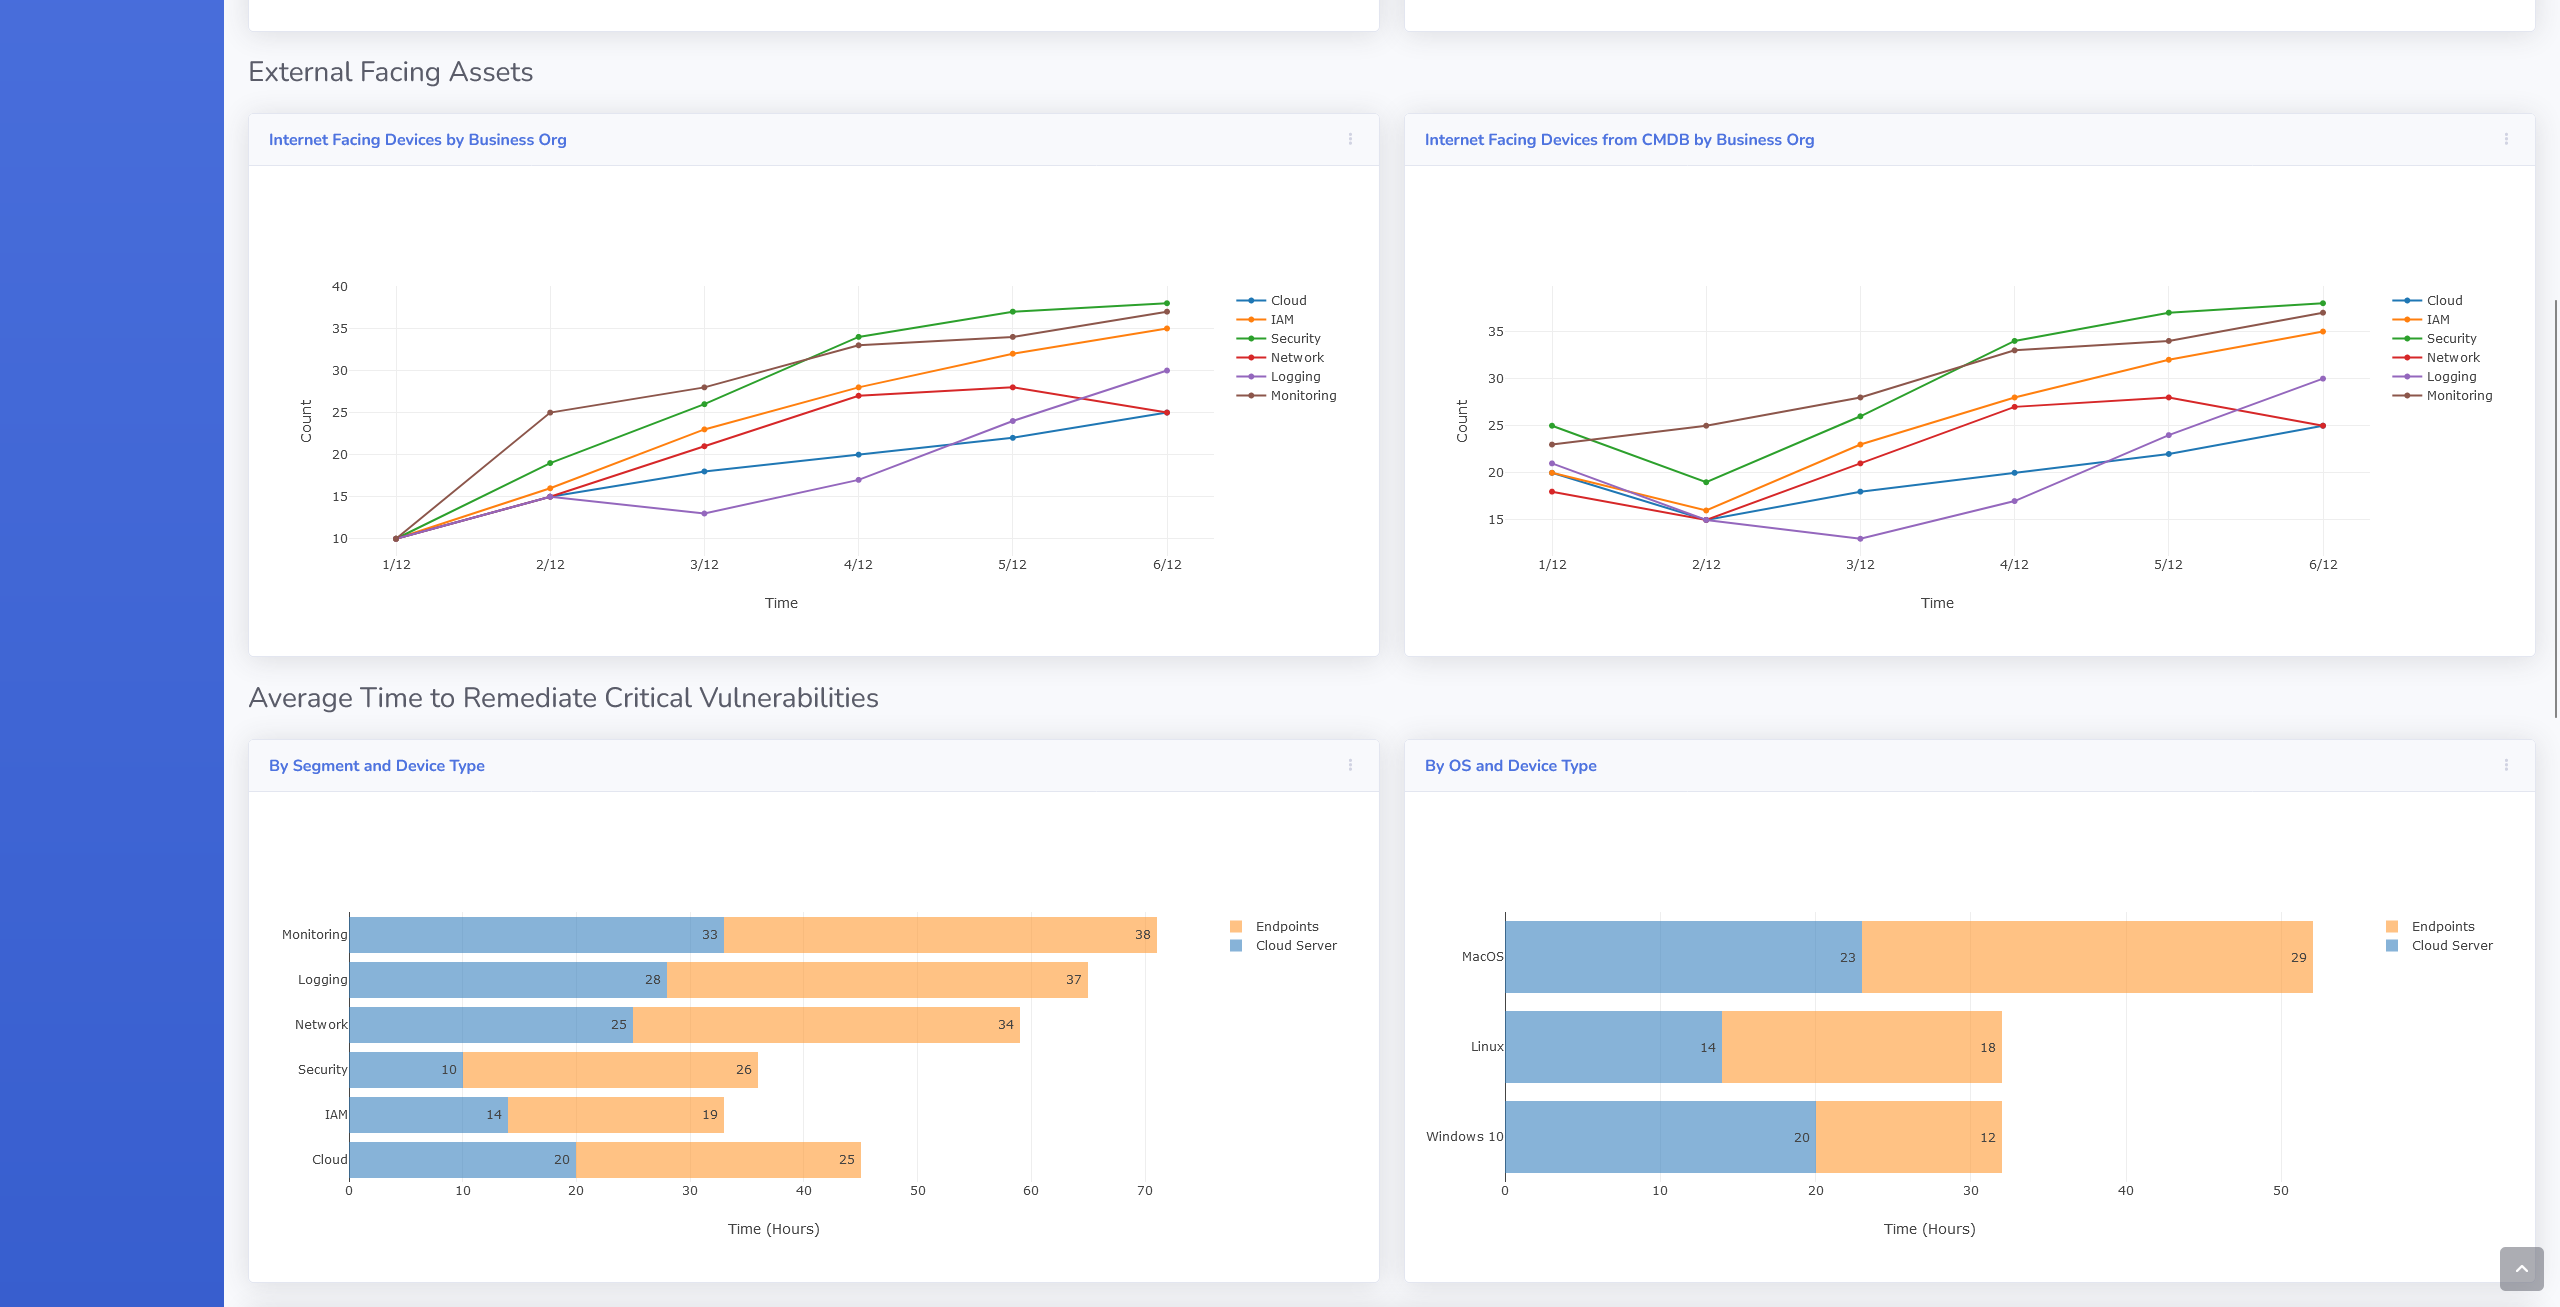Open options menu for By OS and Device Type

[2506, 765]
